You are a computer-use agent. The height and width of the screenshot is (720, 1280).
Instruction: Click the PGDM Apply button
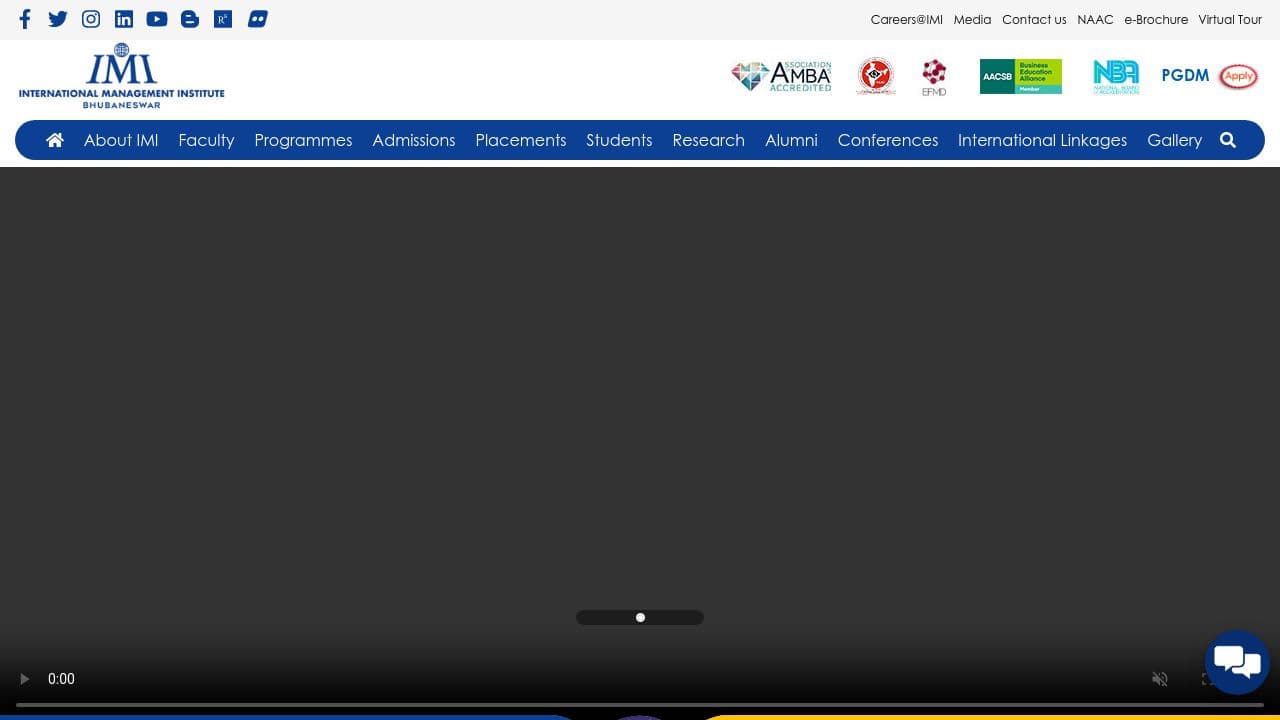point(1238,76)
